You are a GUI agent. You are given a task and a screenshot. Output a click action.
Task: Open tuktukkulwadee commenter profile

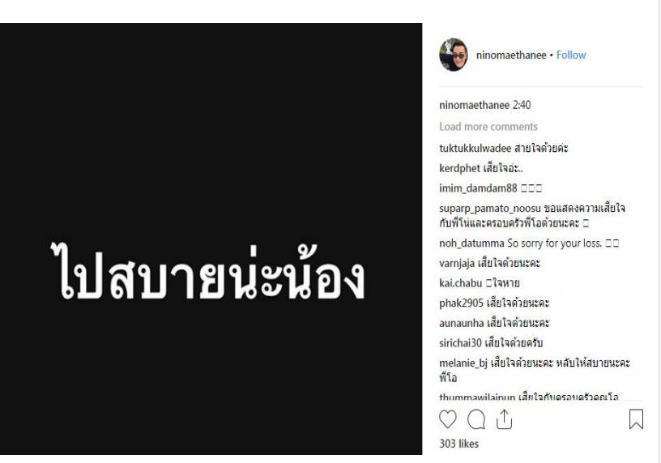475,148
